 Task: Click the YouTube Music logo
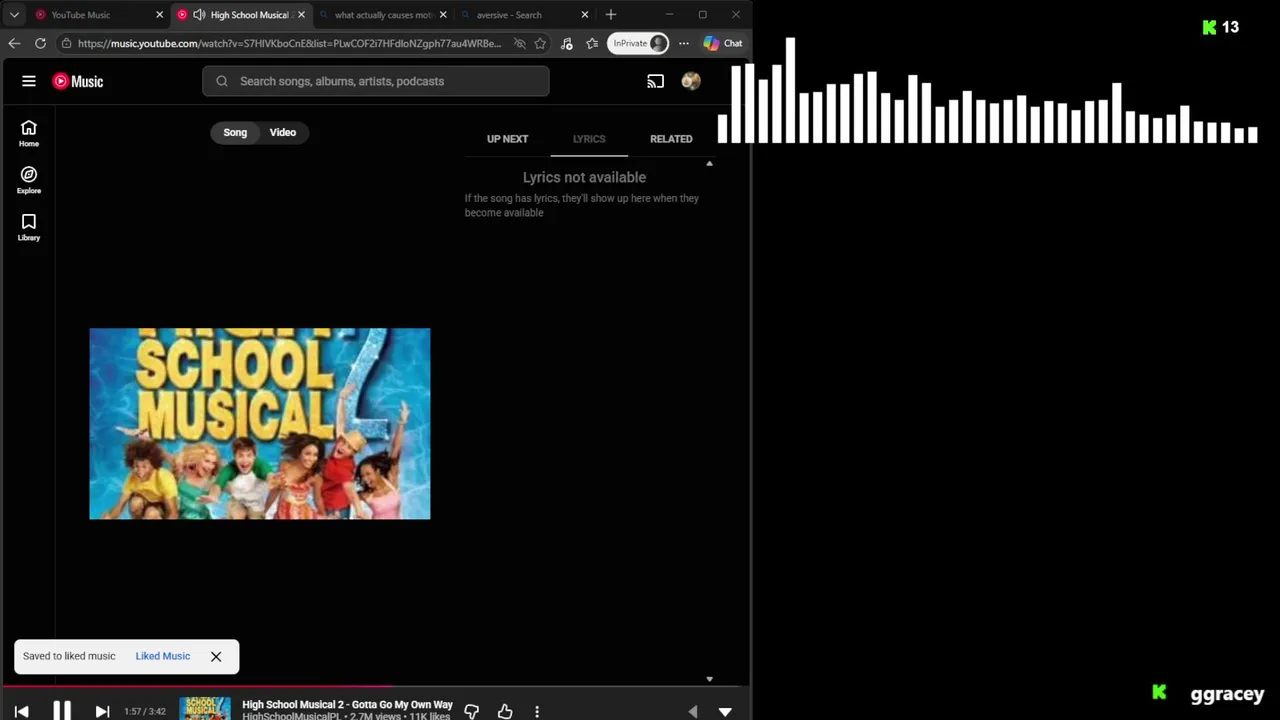coord(78,81)
